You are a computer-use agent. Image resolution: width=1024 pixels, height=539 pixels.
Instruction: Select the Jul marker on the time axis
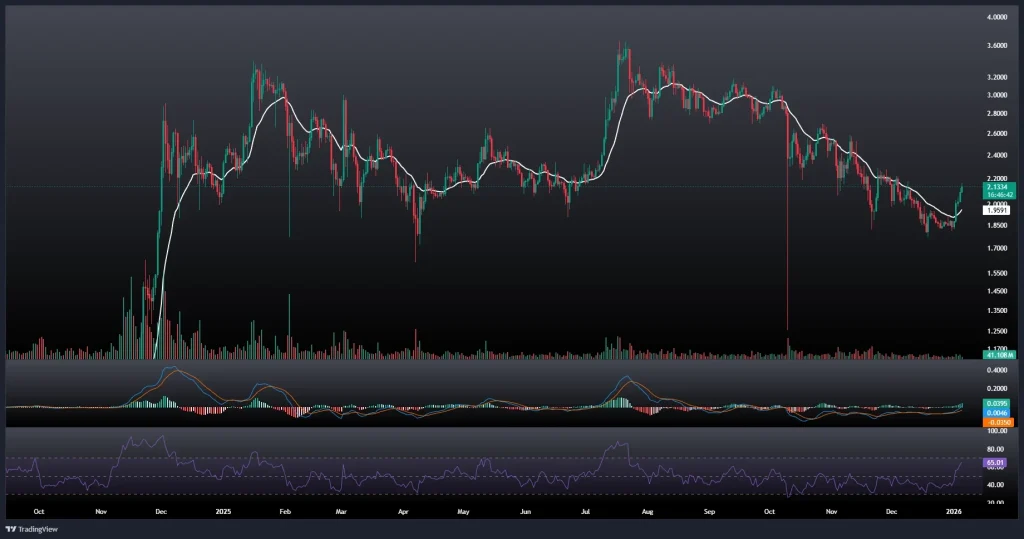pos(586,510)
